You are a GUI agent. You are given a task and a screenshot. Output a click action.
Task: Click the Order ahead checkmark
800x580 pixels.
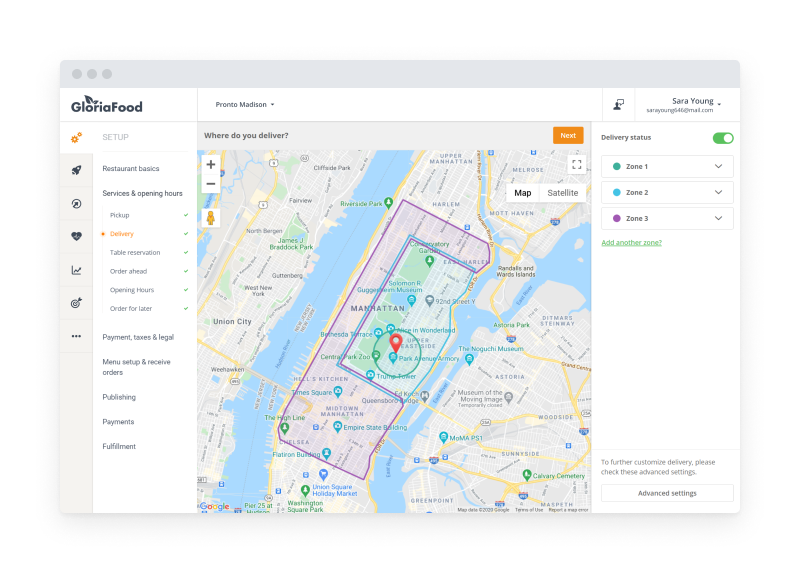point(186,271)
